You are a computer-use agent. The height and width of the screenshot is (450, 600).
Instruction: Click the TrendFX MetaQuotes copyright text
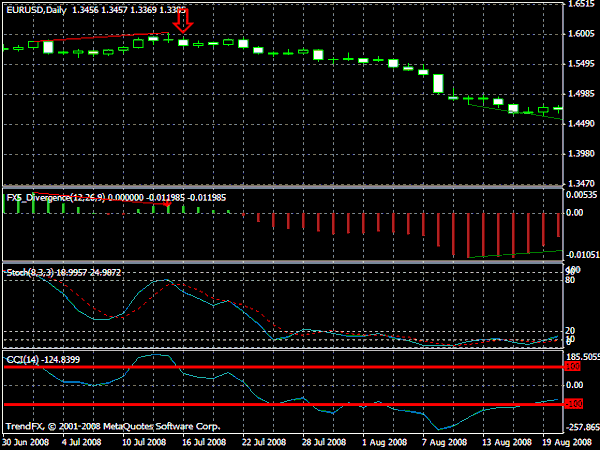pos(113,426)
